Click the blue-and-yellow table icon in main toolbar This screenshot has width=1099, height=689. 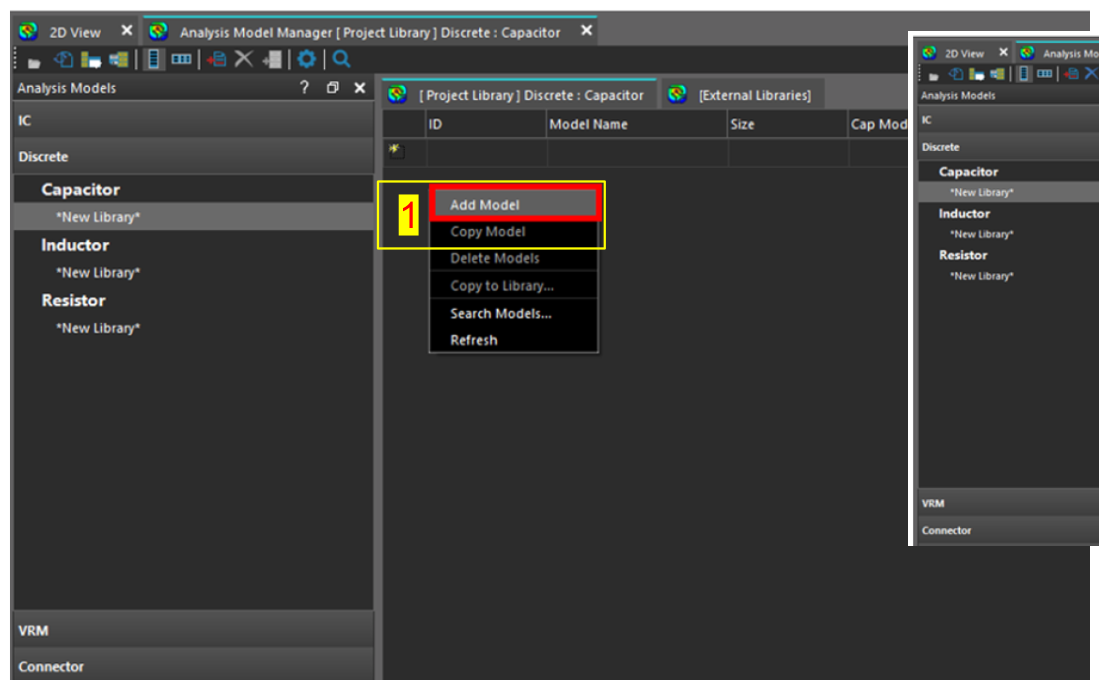tap(118, 60)
